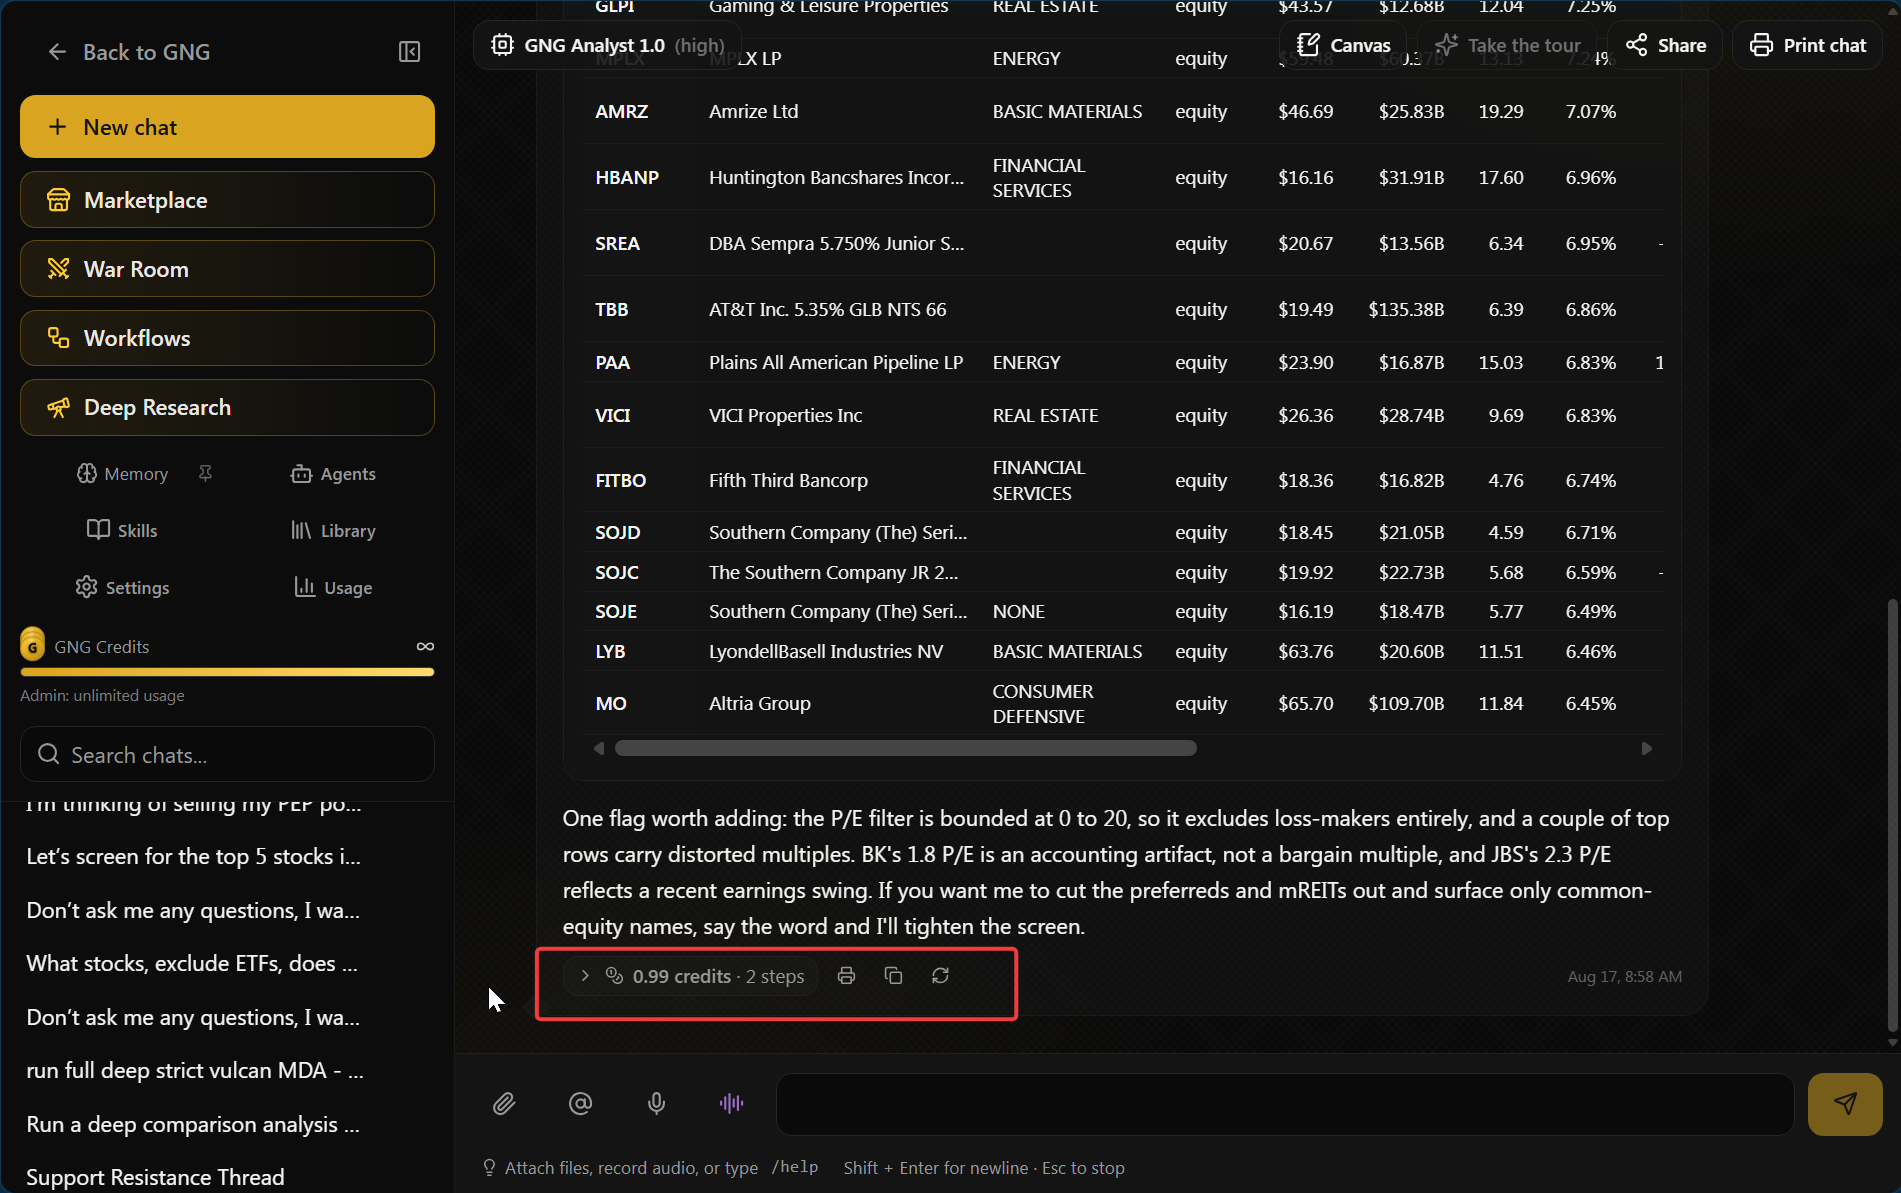Click "VICI Properties Inc" cell
Viewport: 1901px width, 1193px height.
(785, 416)
